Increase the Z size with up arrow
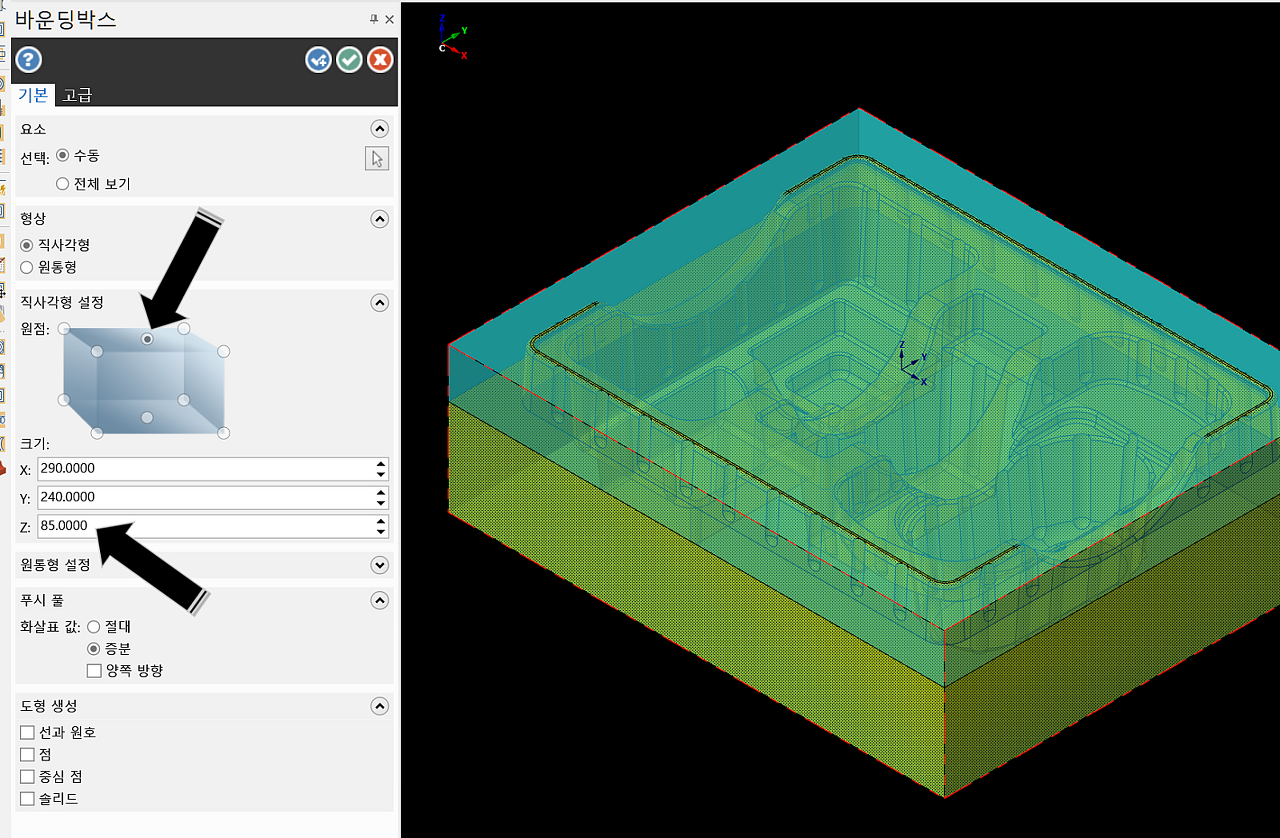Viewport: 1280px width, 838px height. pos(381,521)
